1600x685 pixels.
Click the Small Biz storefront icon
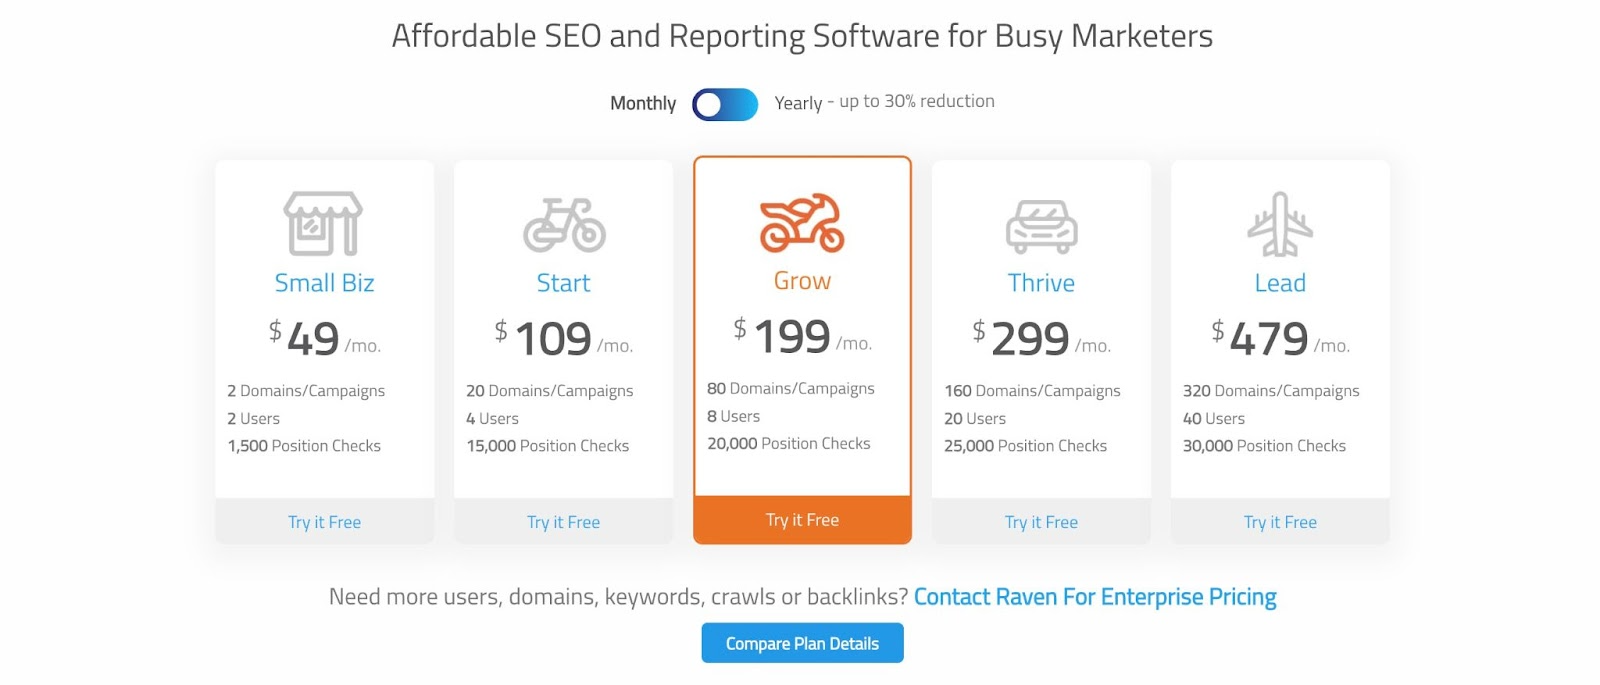tap(323, 224)
